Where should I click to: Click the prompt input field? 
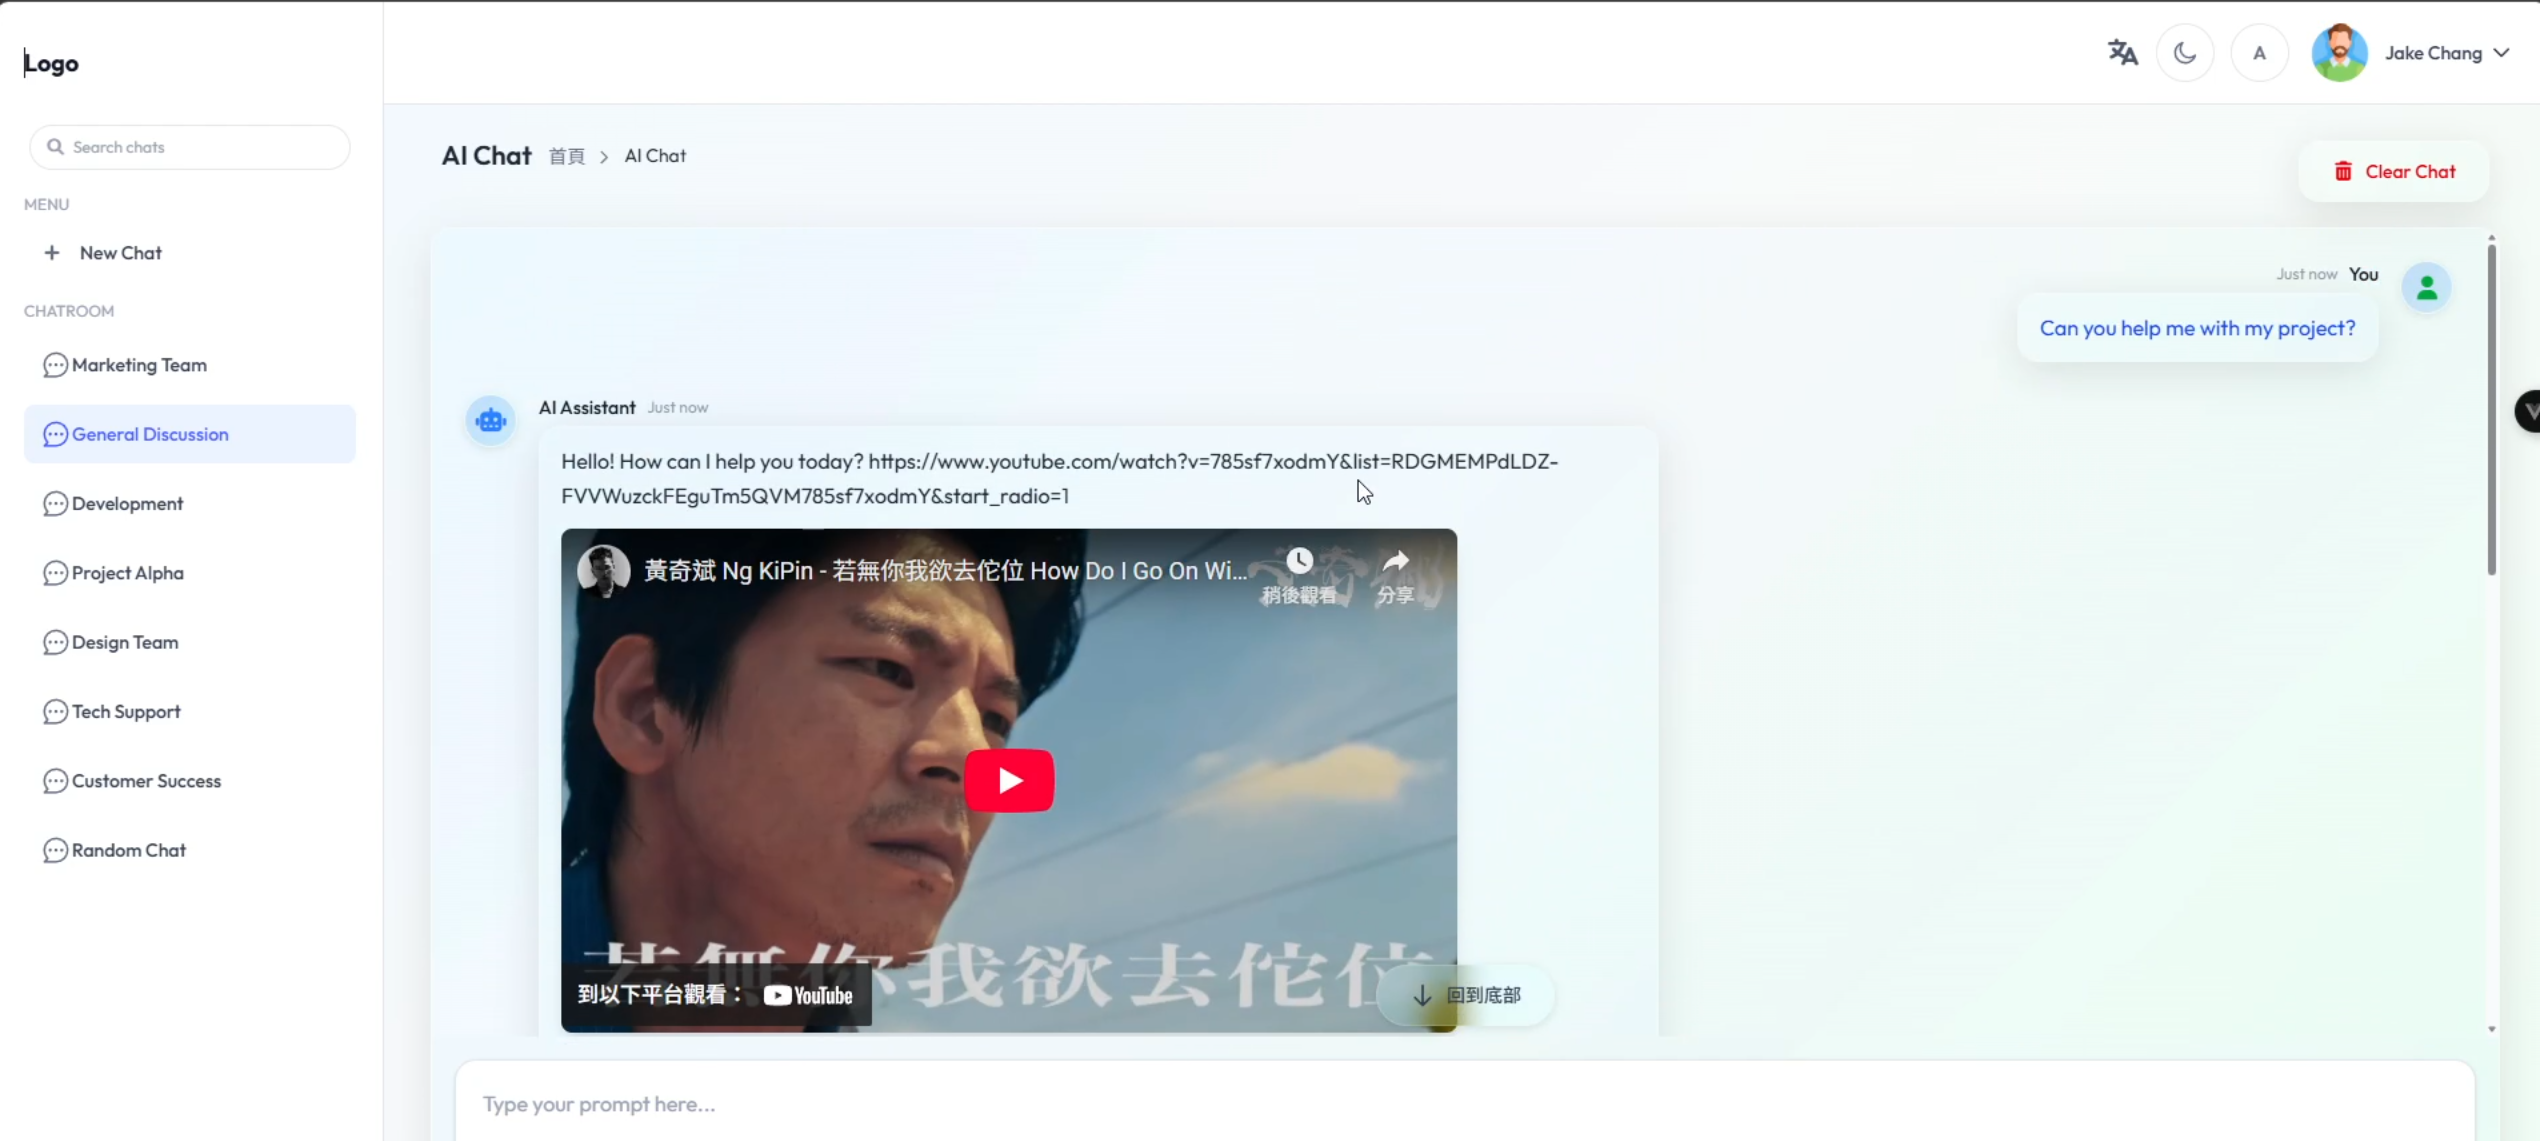1000,1104
